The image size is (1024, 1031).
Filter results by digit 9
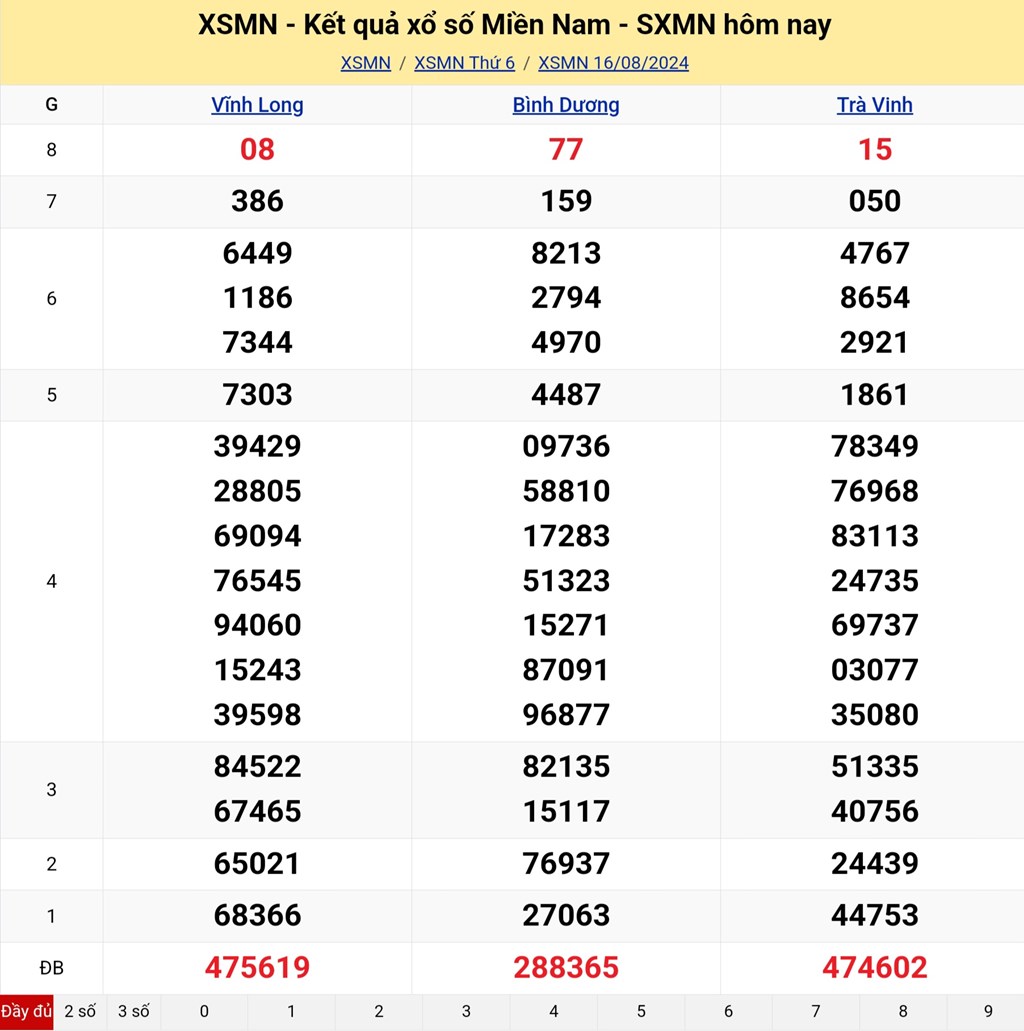click(x=988, y=1011)
